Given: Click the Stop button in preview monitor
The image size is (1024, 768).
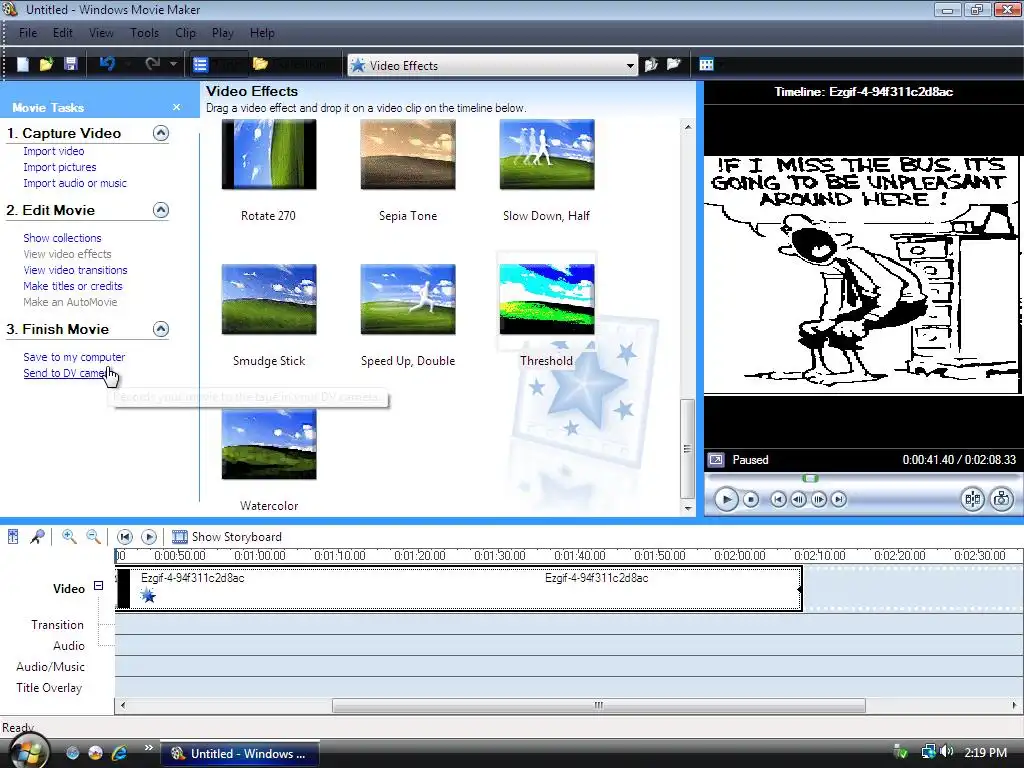Looking at the screenshot, I should pos(751,500).
